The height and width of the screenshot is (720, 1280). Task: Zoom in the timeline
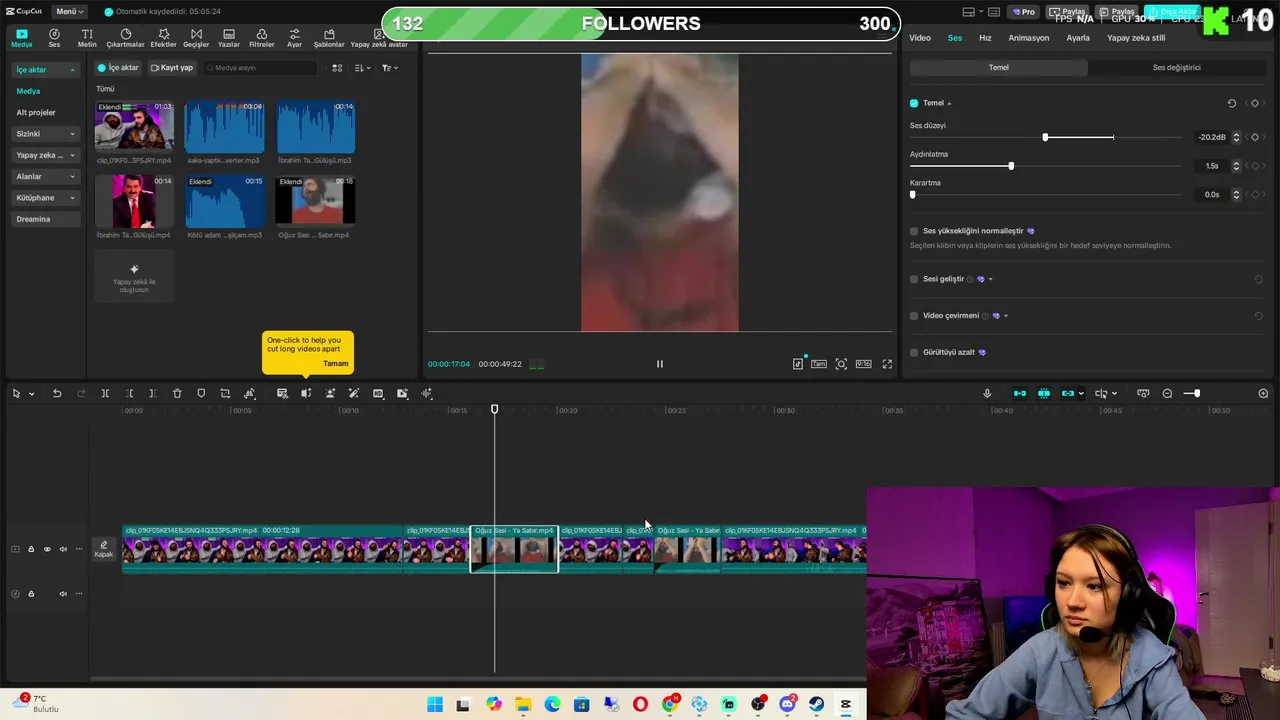[1263, 393]
